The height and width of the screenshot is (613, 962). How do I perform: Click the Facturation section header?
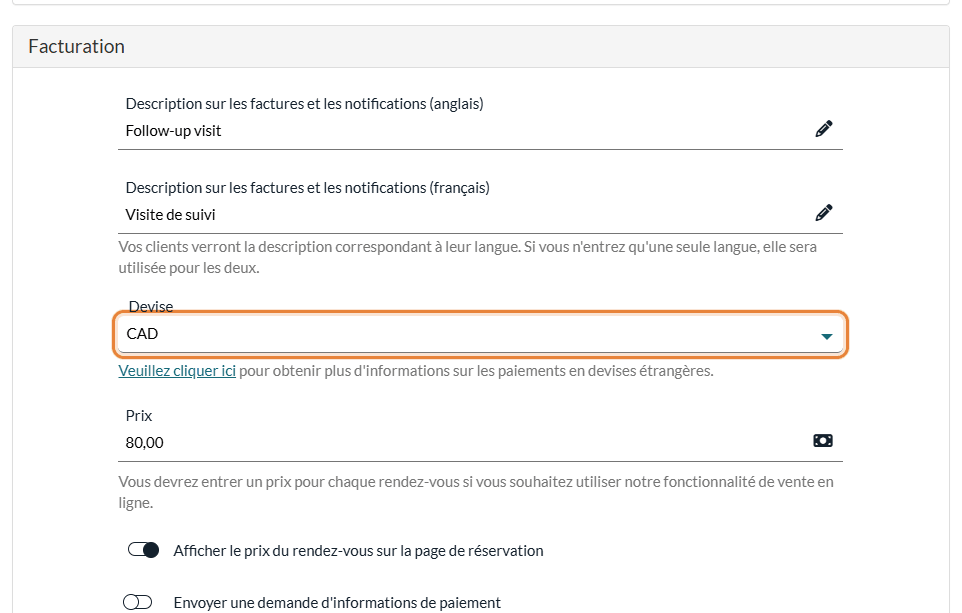pos(481,47)
